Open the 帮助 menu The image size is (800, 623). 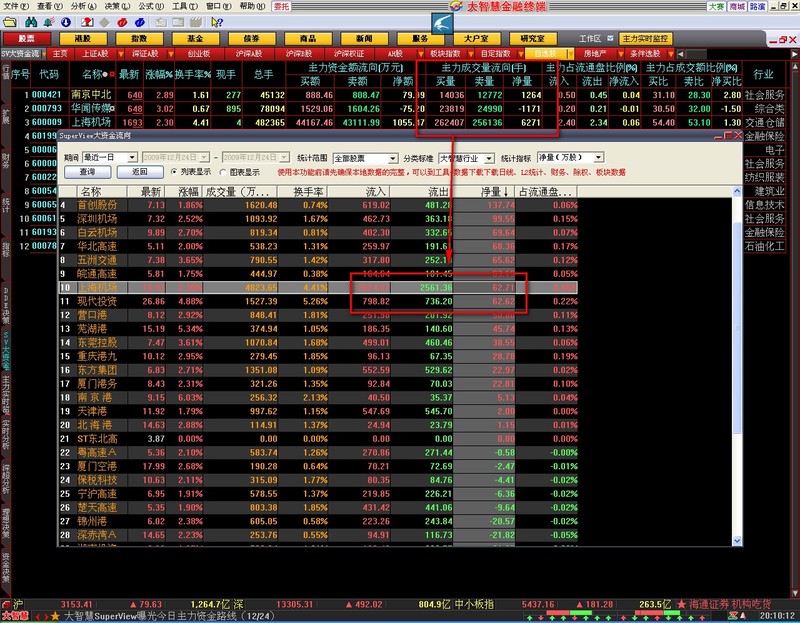tap(252, 6)
